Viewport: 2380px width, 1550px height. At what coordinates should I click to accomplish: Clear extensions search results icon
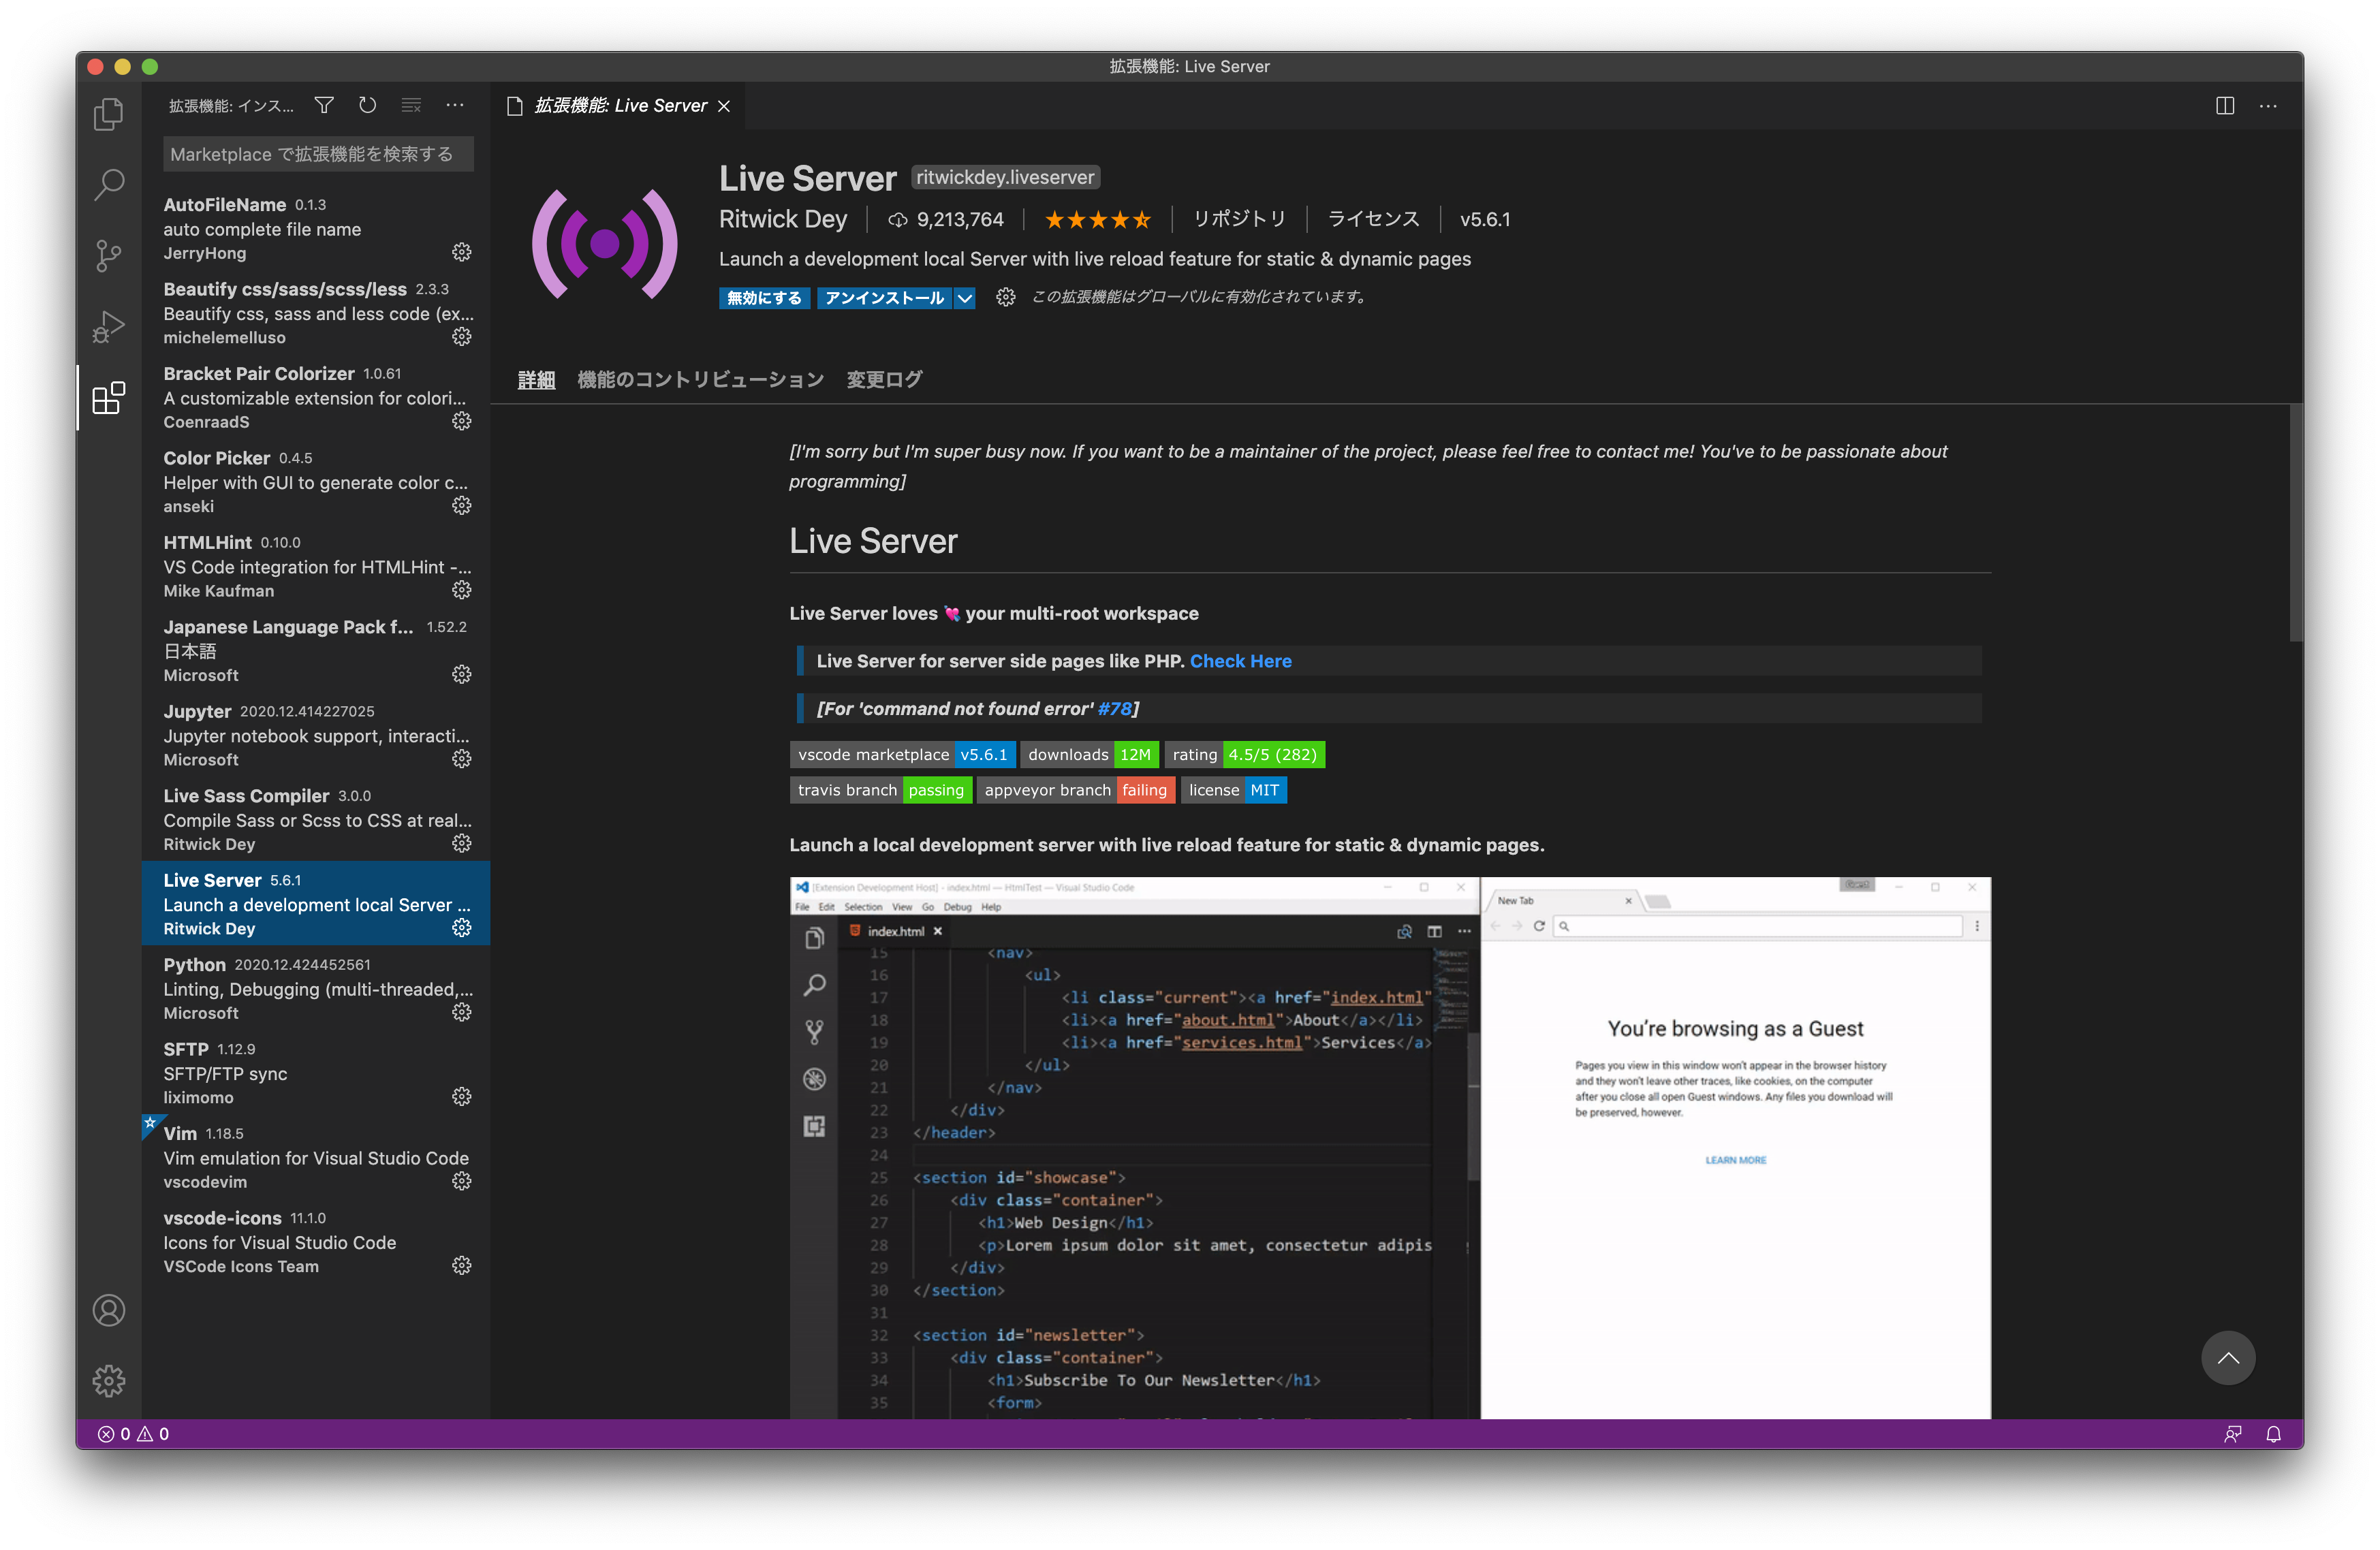411,105
